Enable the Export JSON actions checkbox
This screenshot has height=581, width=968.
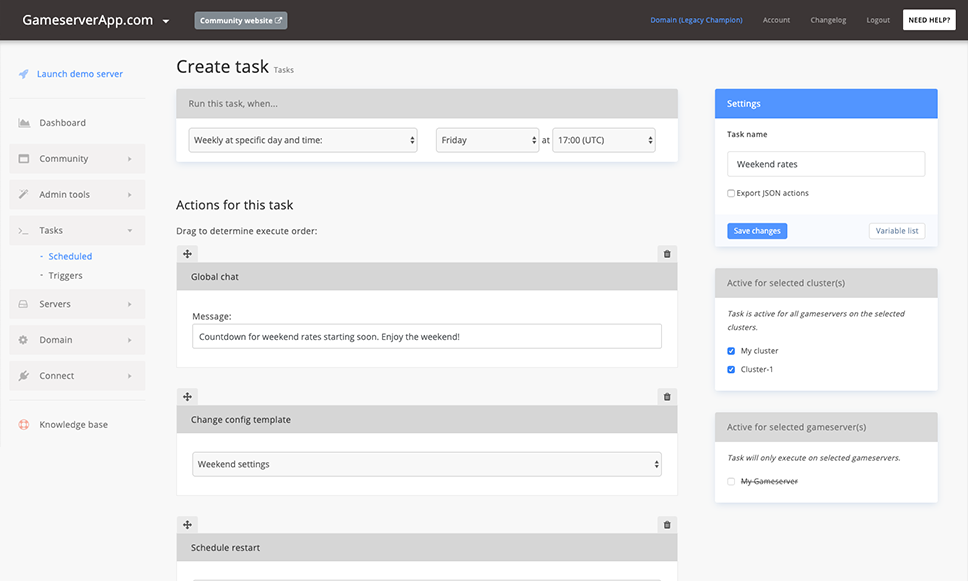tap(731, 193)
